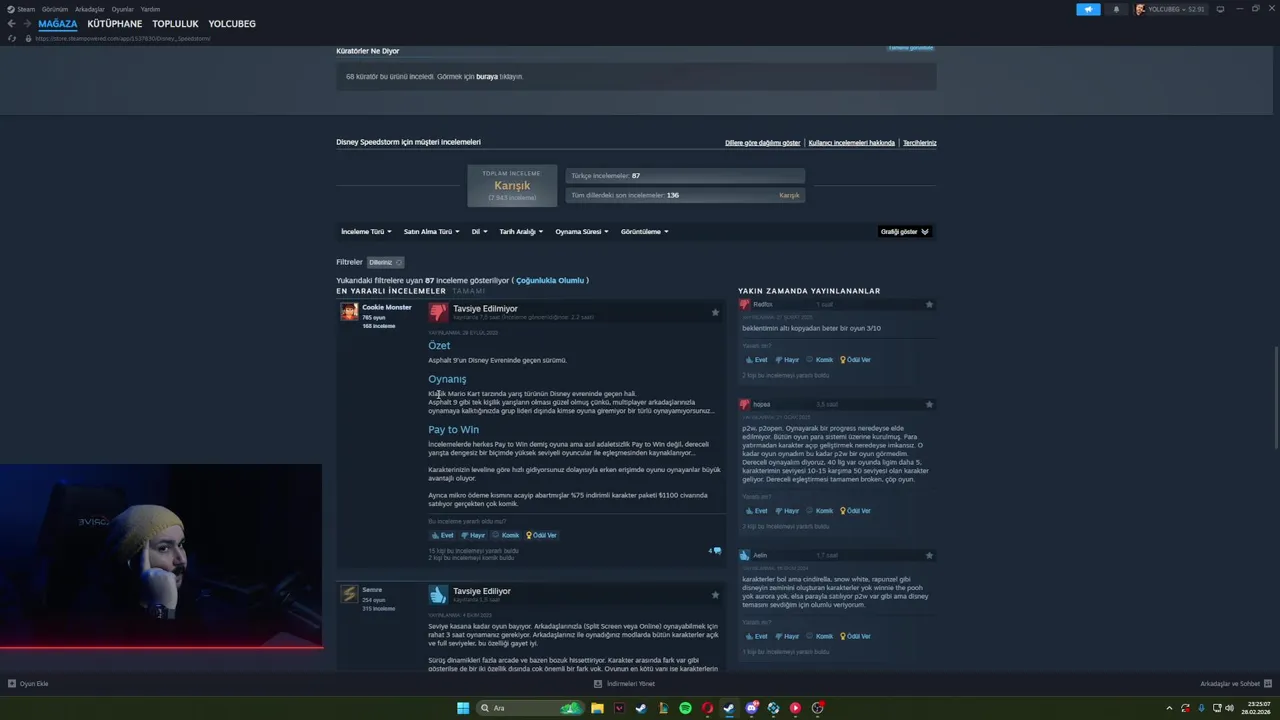Click the Çoğunlukla Olumlu rating link

coord(550,281)
